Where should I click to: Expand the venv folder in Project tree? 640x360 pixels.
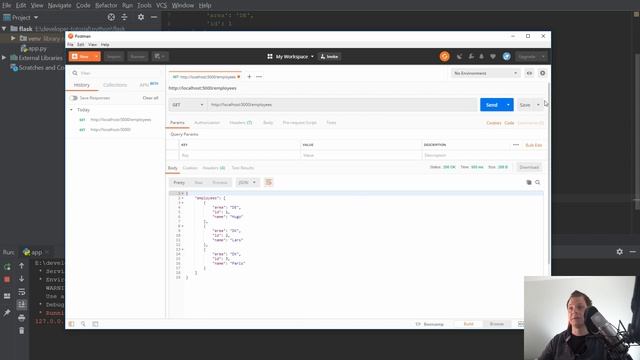click(13, 38)
